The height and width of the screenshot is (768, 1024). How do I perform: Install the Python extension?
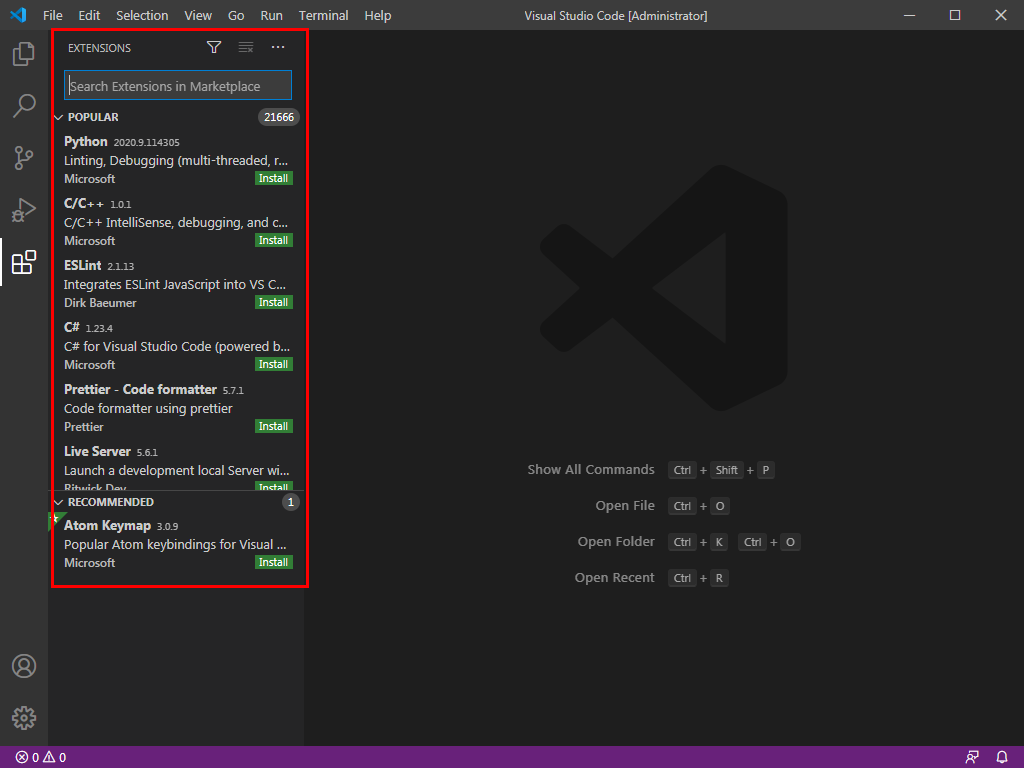point(274,178)
